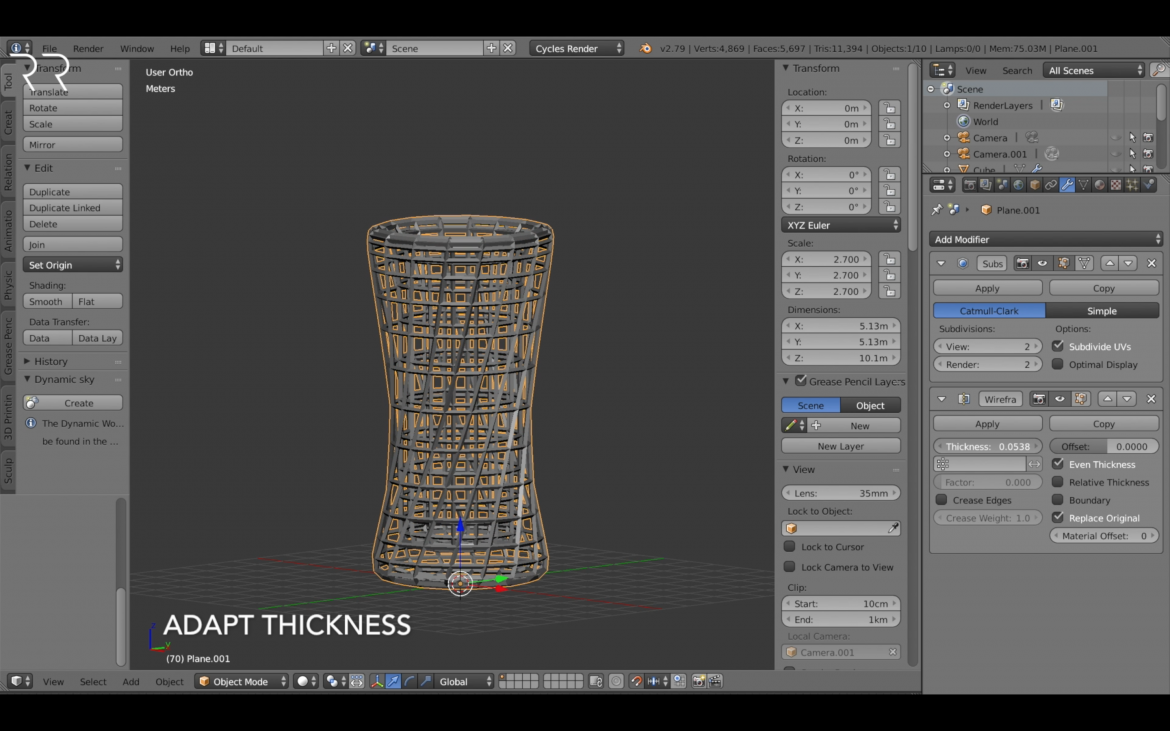1170x731 pixels.
Task: Click the Wireframe Thickness value slider
Action: click(x=987, y=446)
